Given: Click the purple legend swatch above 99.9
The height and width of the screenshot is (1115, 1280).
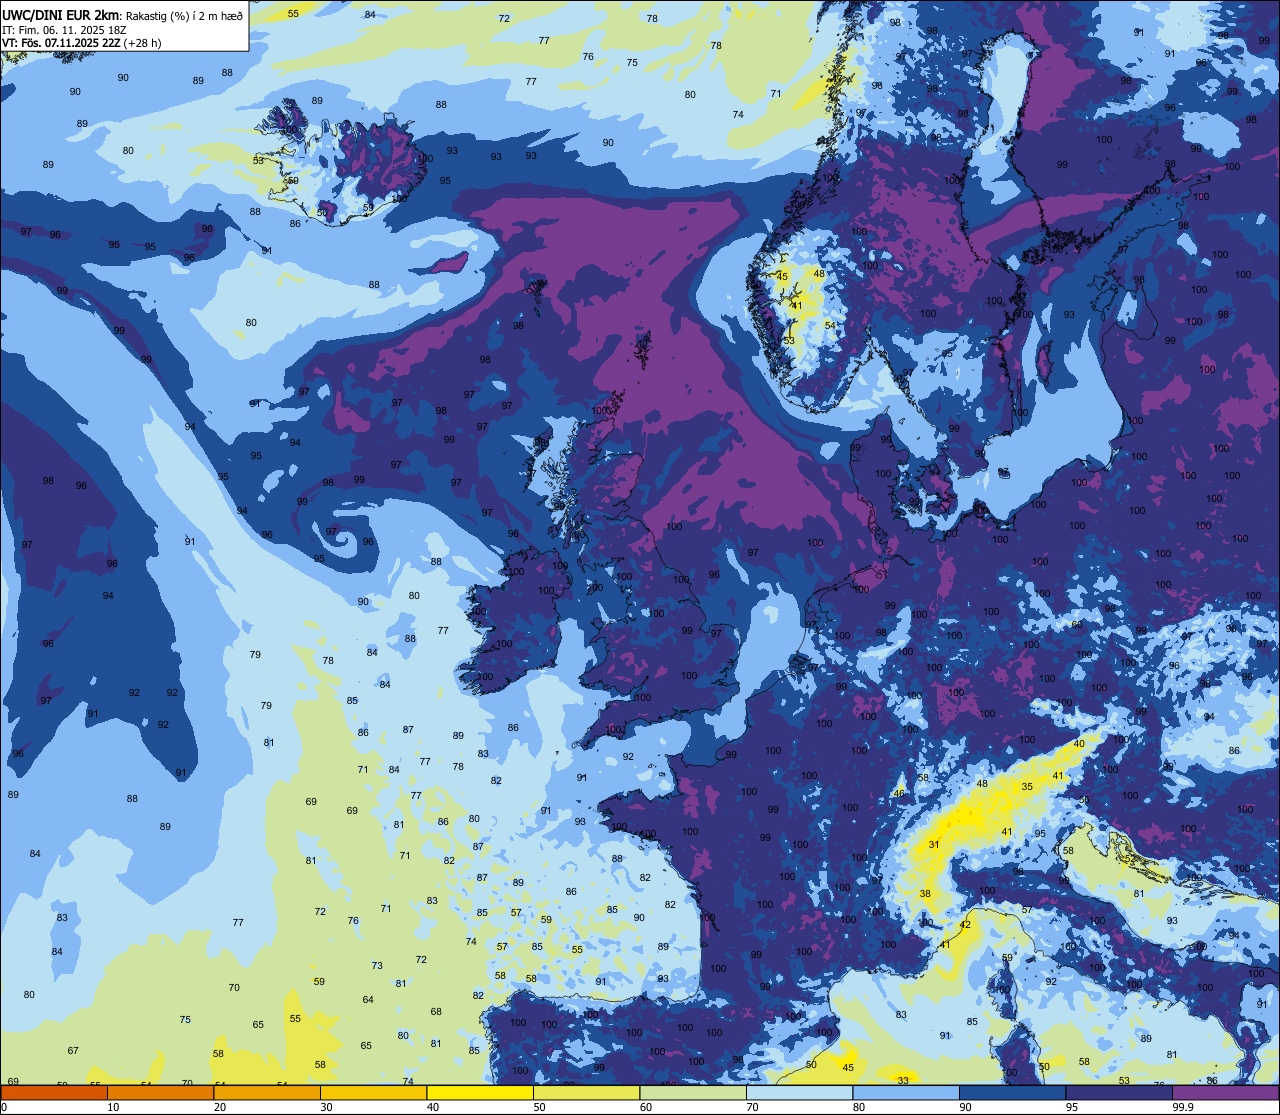Looking at the screenshot, I should click(x=1225, y=1093).
